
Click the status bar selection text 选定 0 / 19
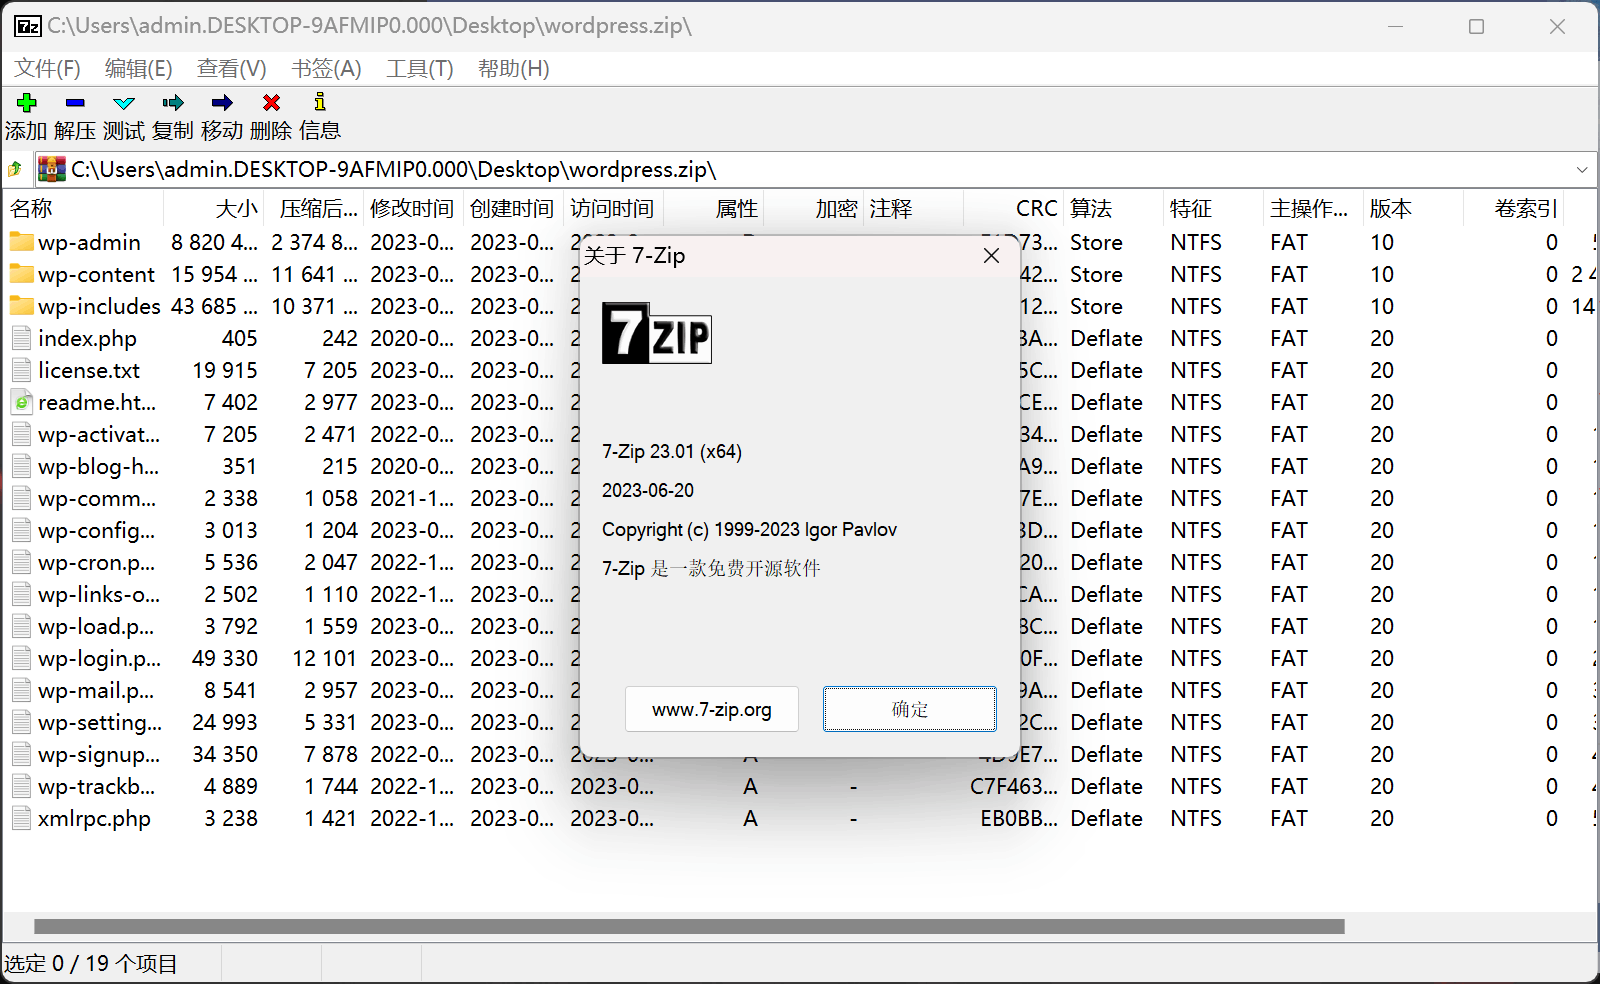(x=91, y=964)
